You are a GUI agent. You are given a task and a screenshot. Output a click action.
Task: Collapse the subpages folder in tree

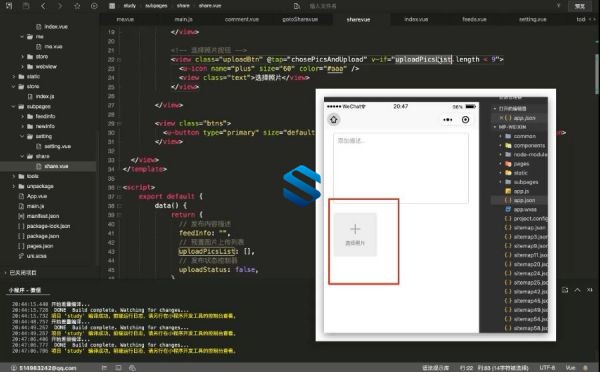coord(14,106)
